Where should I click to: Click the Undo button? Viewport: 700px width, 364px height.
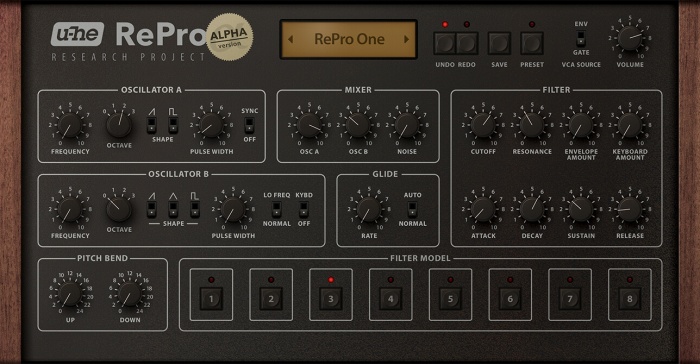click(445, 43)
